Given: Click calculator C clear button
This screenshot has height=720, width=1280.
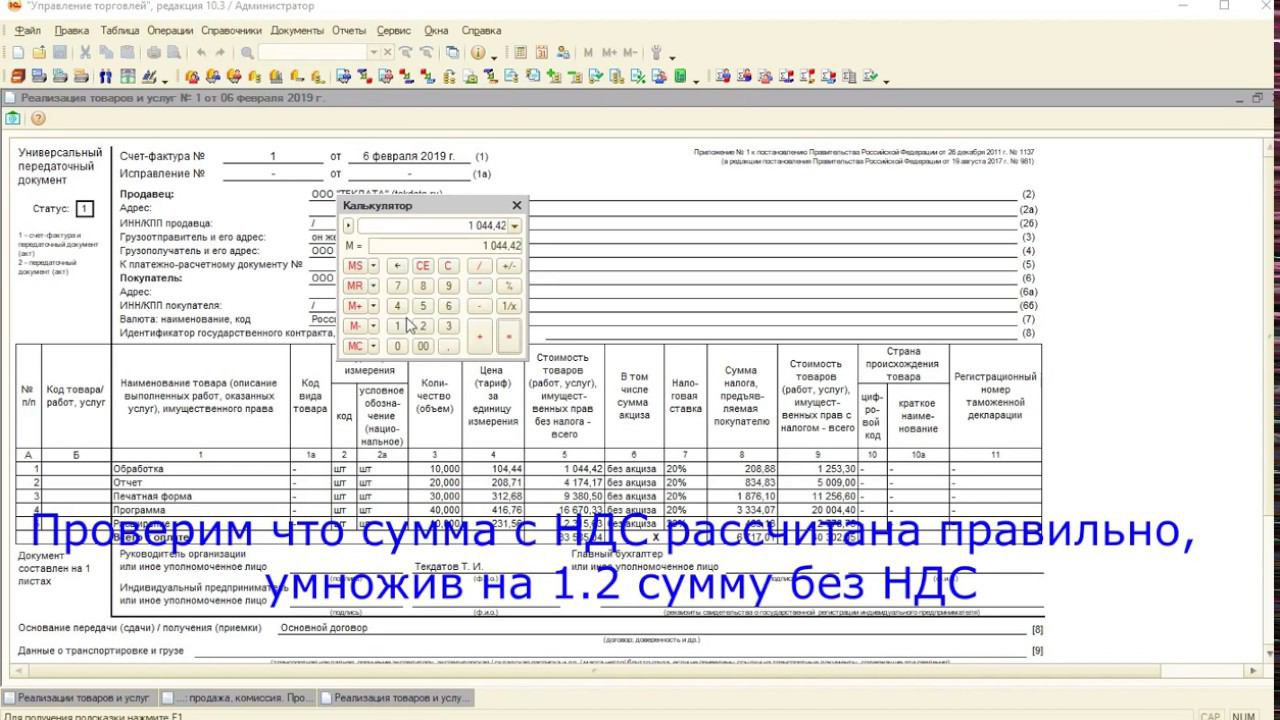Looking at the screenshot, I should (x=448, y=266).
